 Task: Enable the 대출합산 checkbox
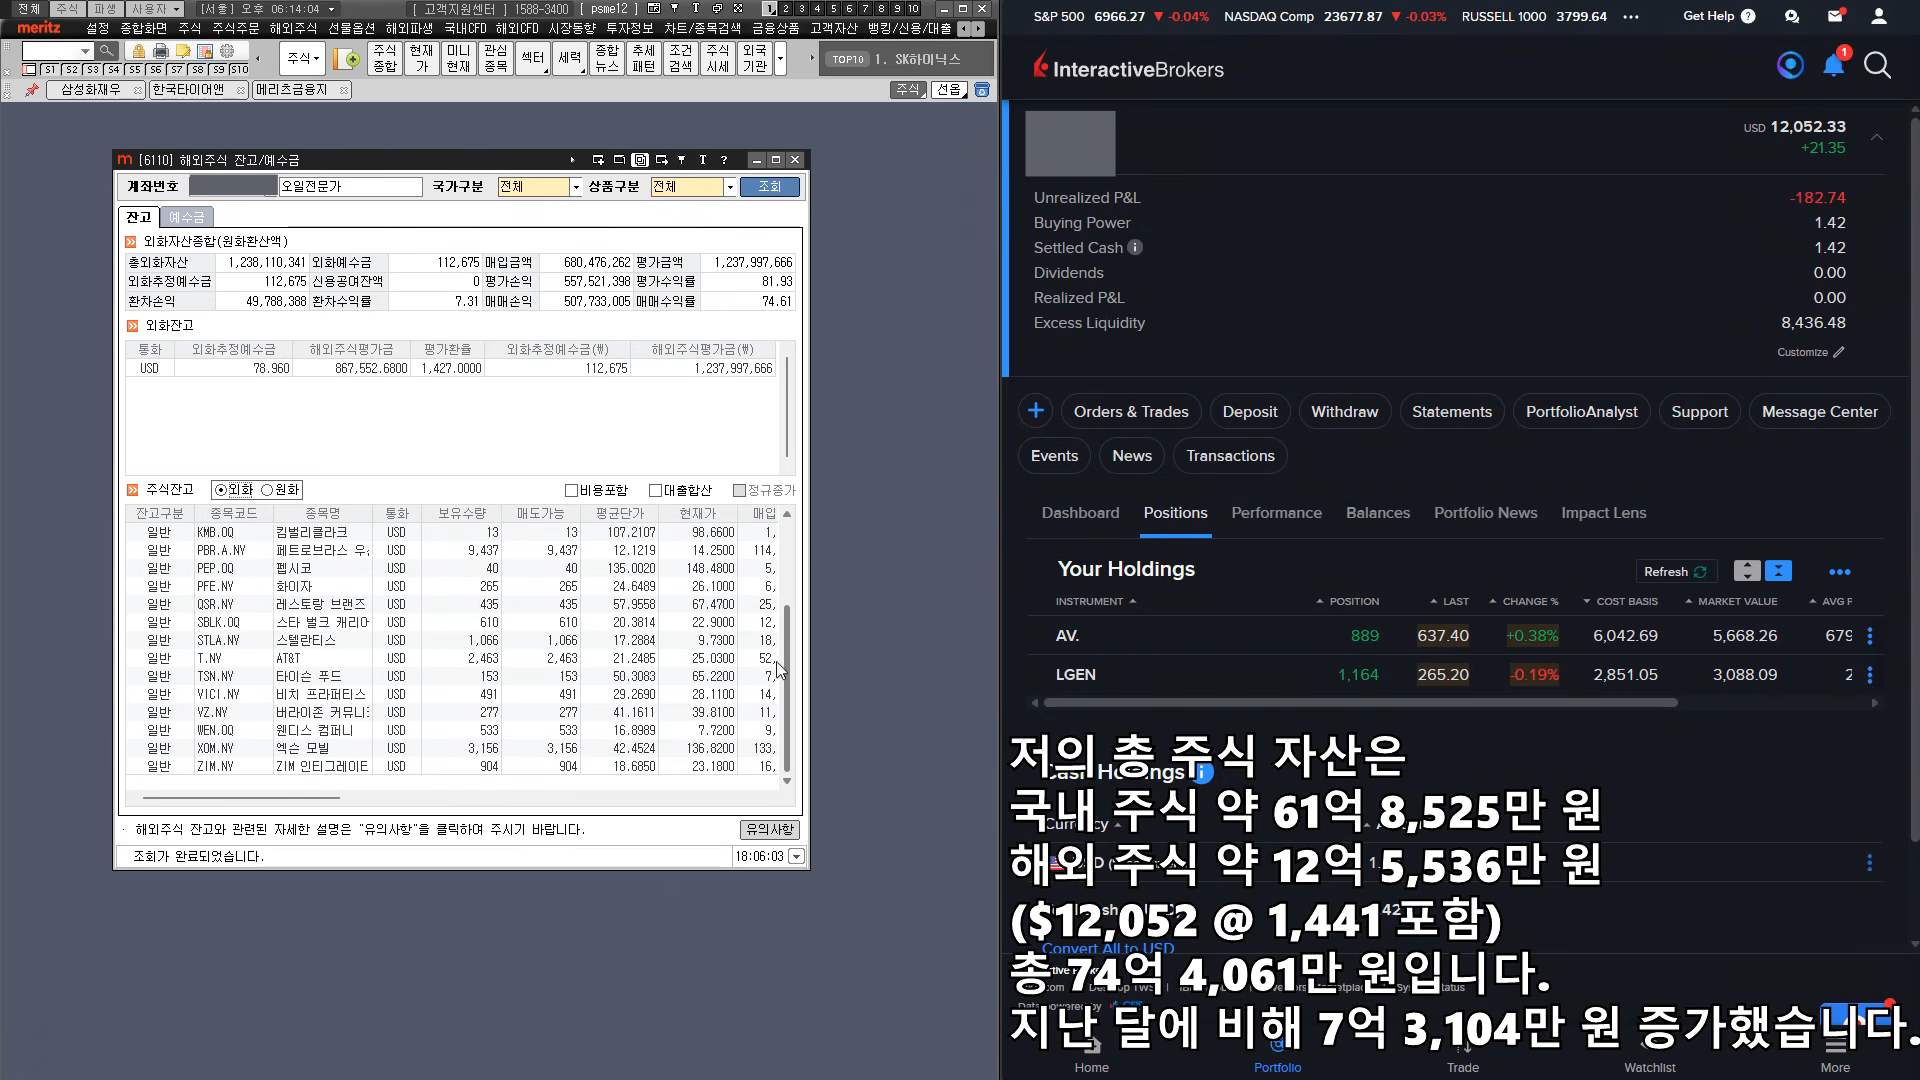click(x=656, y=490)
